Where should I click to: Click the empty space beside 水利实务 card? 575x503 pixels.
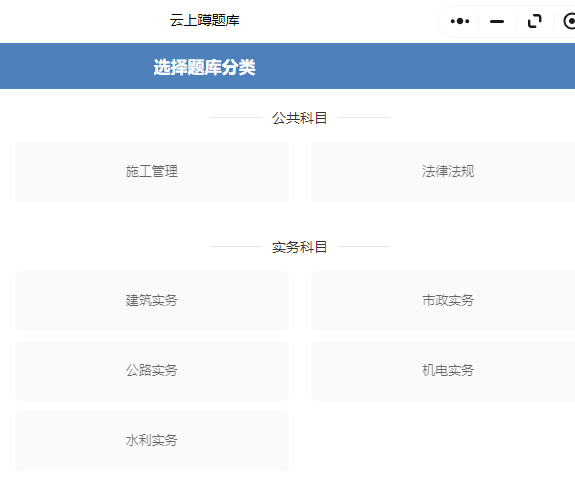click(x=443, y=441)
